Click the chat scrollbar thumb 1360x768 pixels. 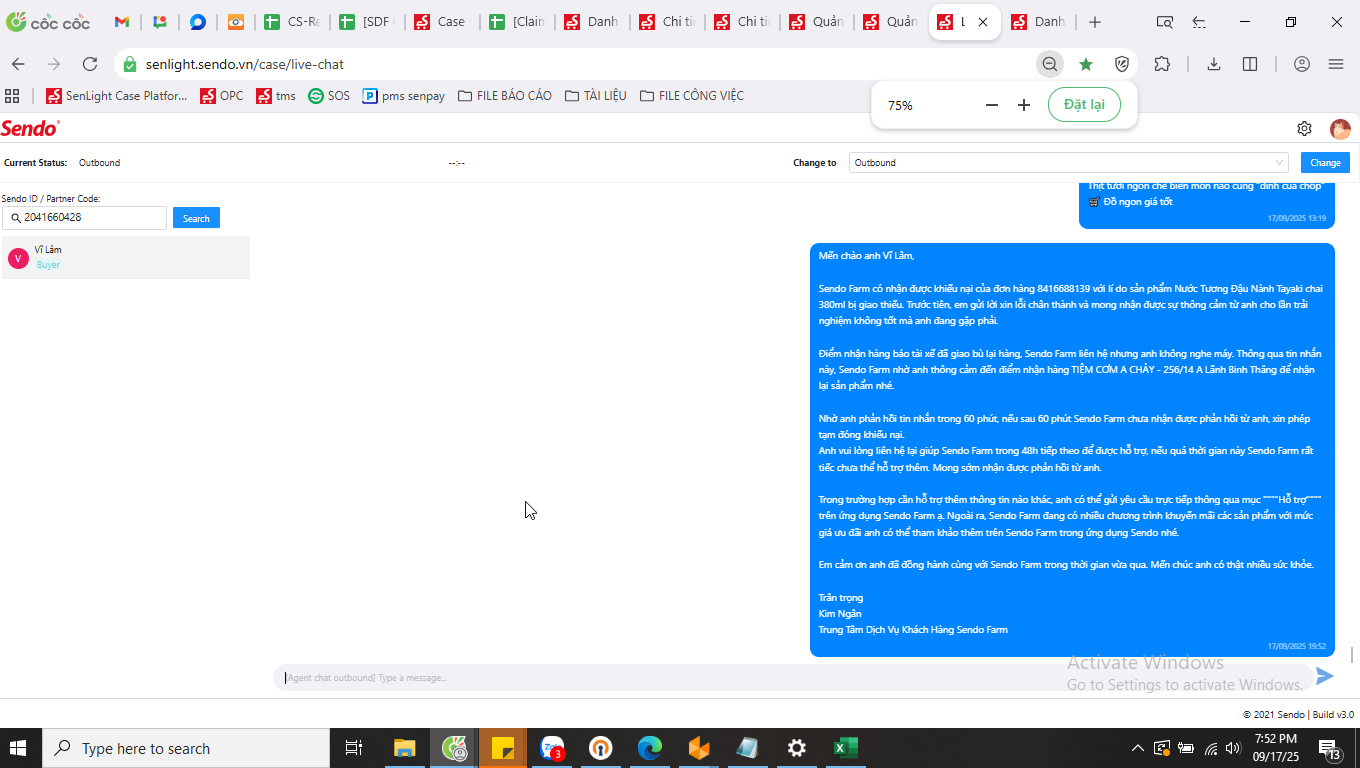[1353, 654]
